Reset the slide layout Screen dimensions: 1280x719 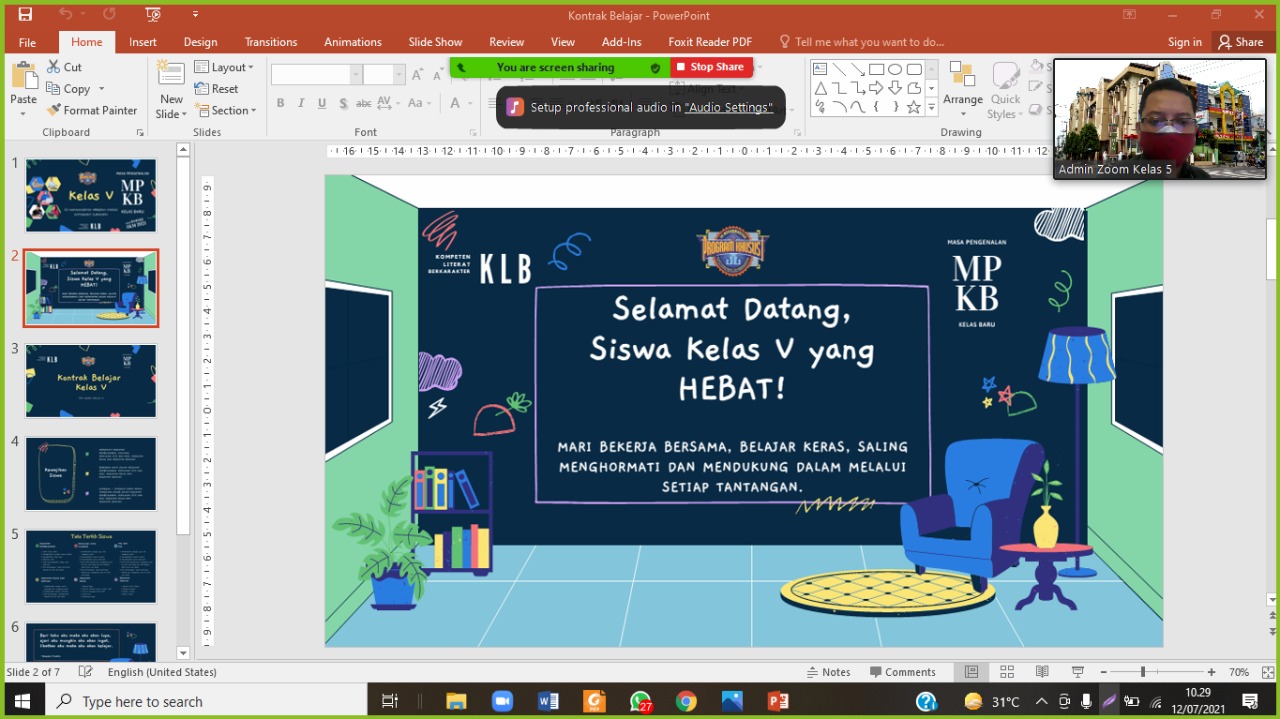click(217, 89)
